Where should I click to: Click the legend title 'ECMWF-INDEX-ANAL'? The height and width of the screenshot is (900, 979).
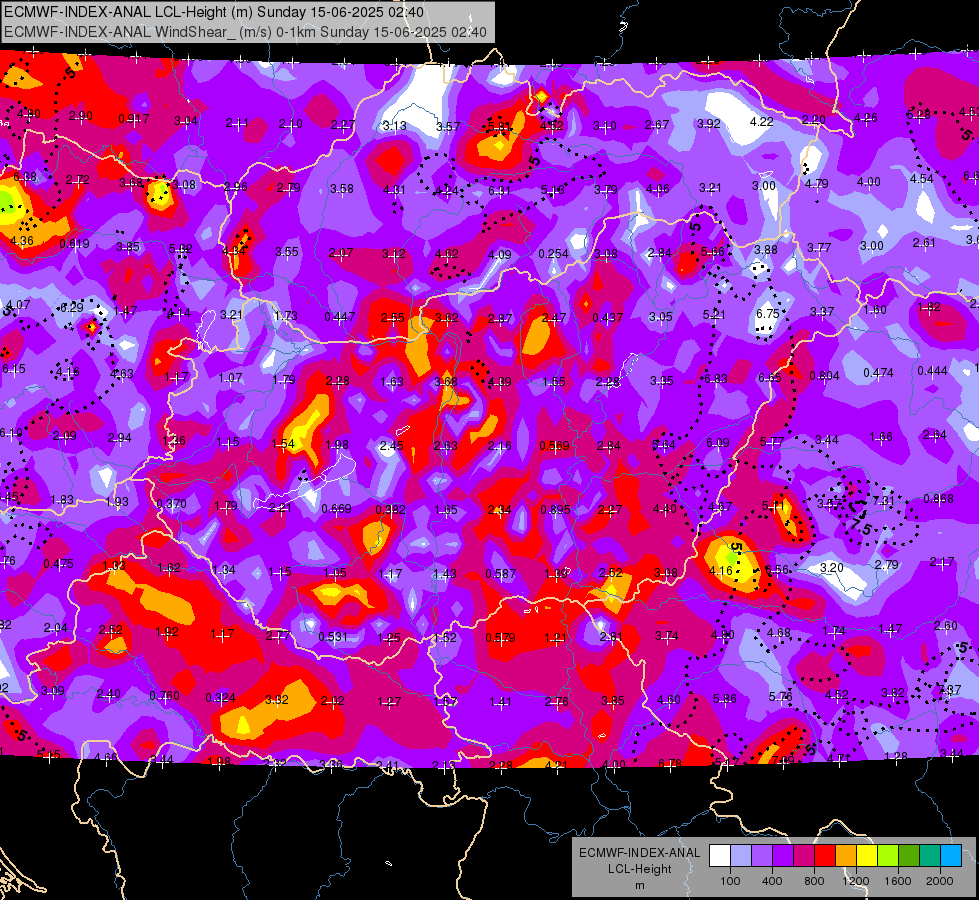639,853
